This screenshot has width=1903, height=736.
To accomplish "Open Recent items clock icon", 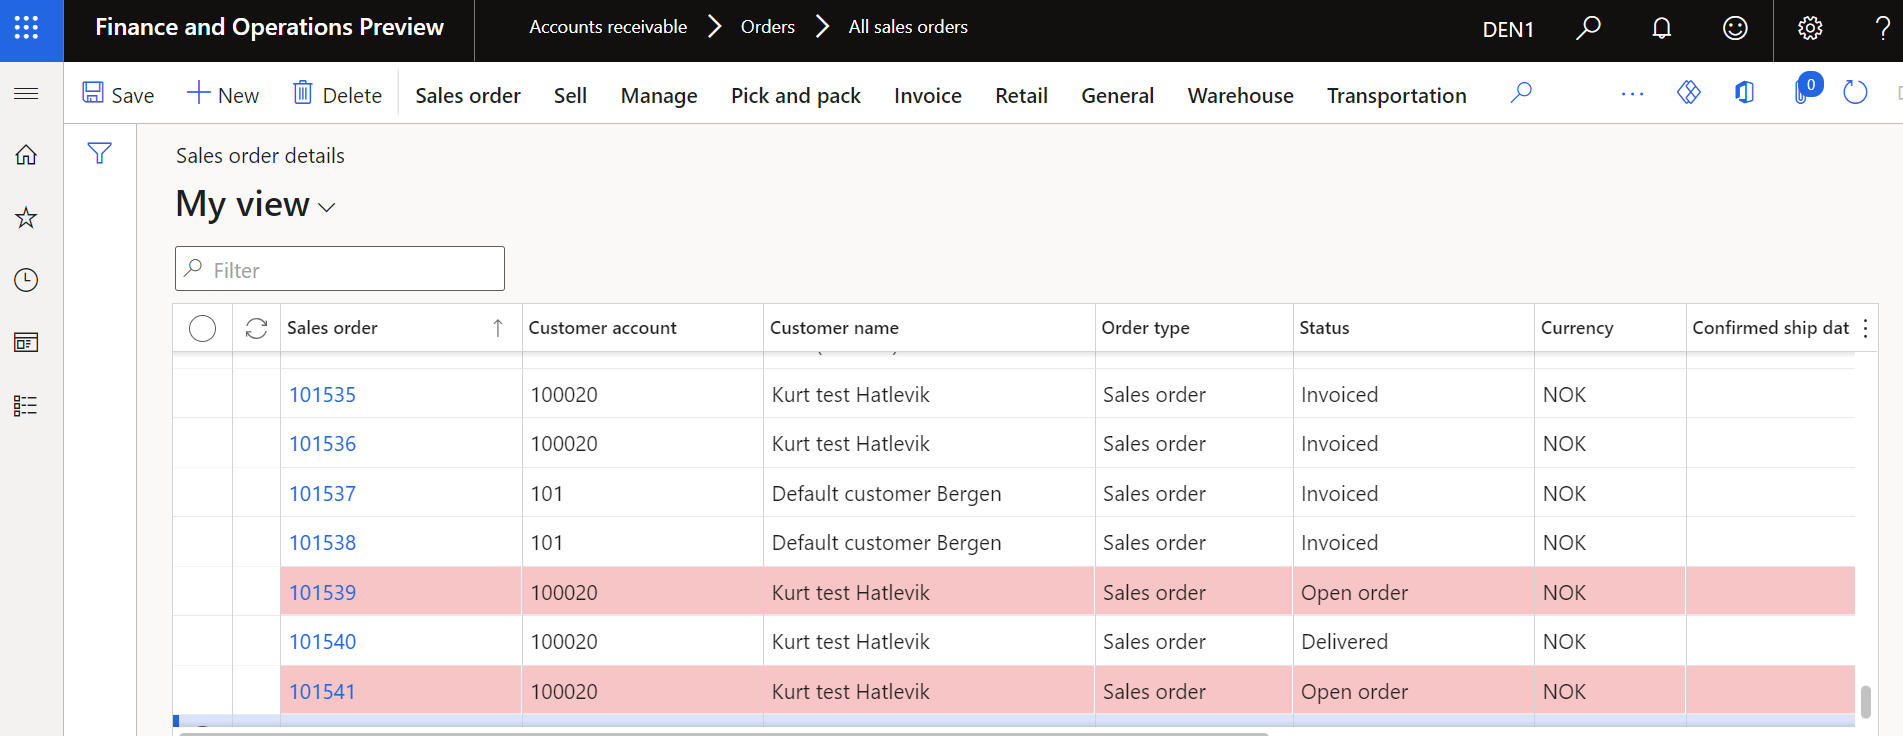I will 26,280.
